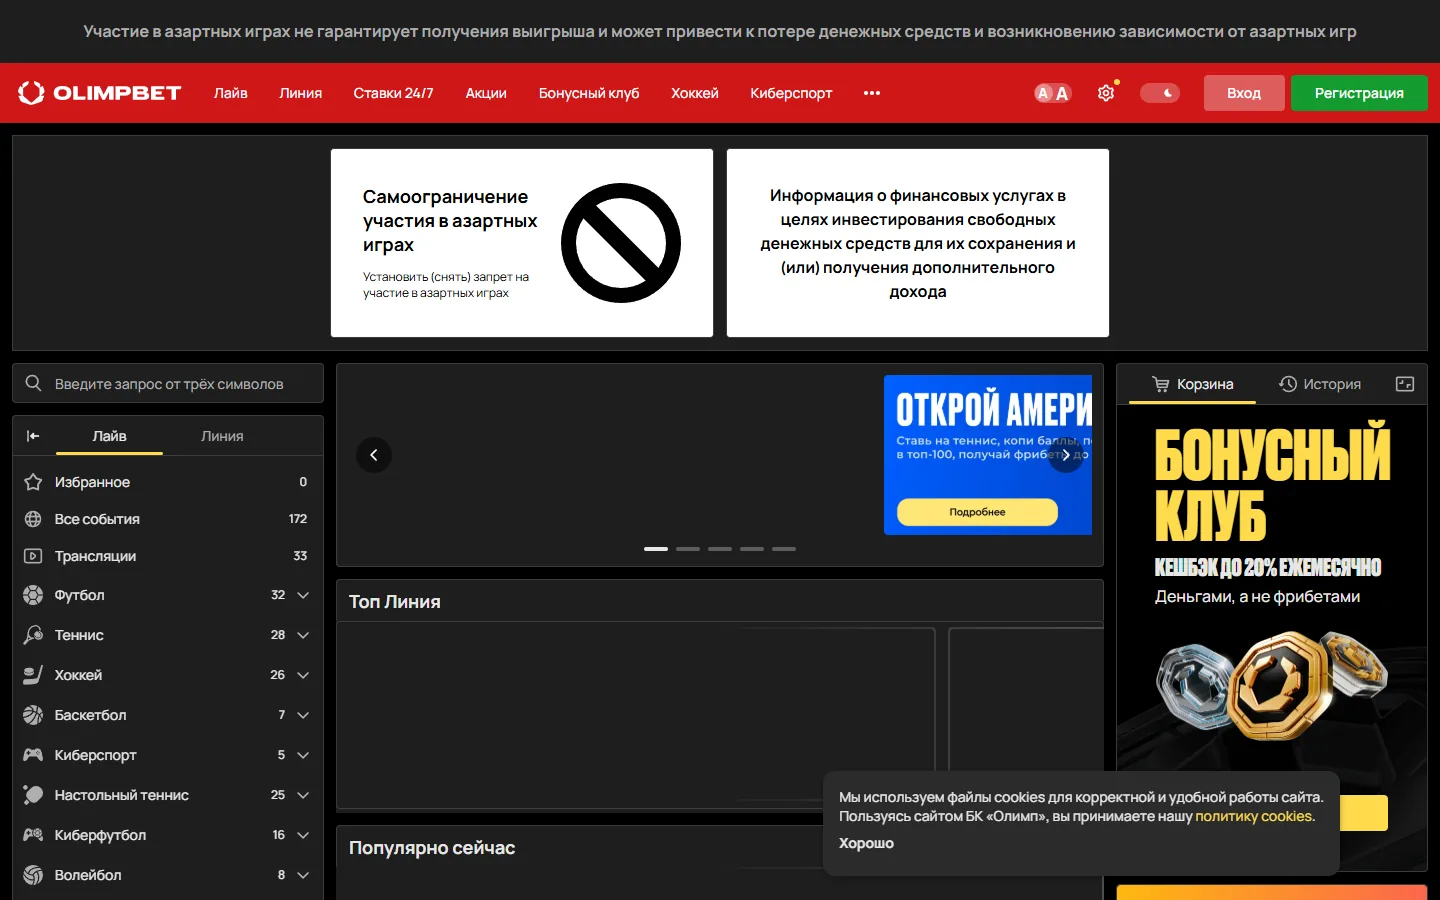Select the second banner slide indicator
1440x900 pixels.
coord(688,549)
